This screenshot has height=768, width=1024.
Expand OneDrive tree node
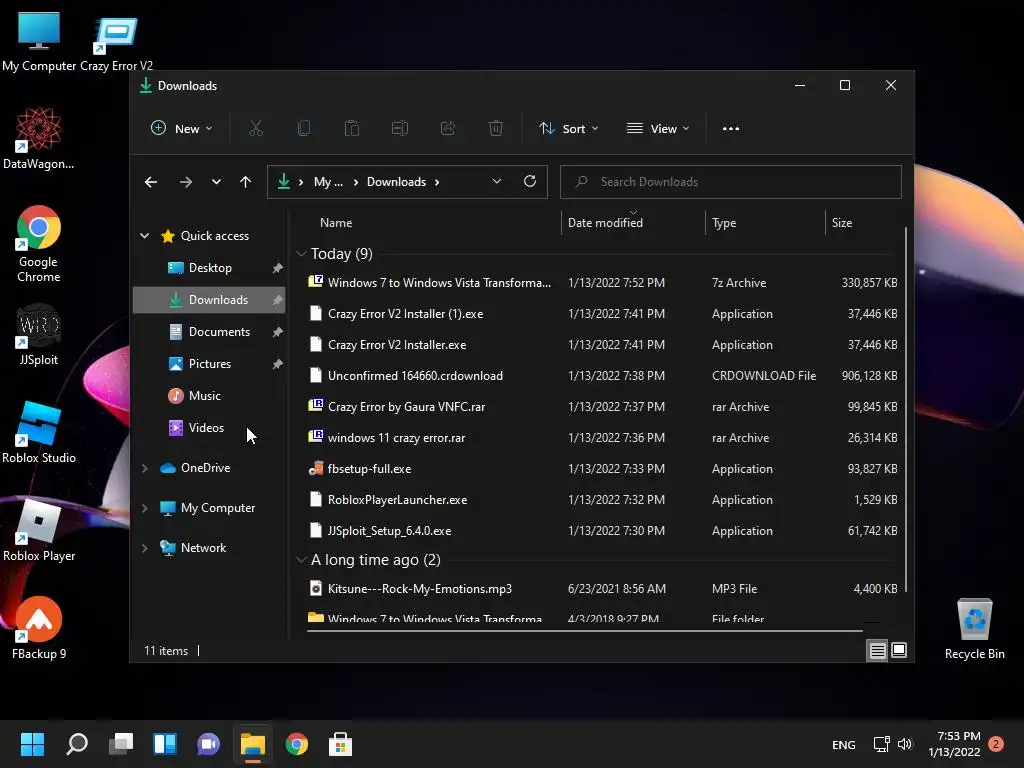pos(144,468)
